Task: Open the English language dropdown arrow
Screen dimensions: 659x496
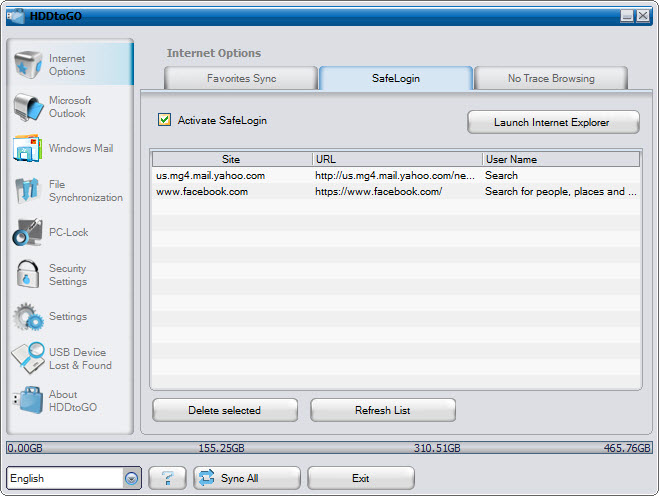Action: [x=132, y=478]
